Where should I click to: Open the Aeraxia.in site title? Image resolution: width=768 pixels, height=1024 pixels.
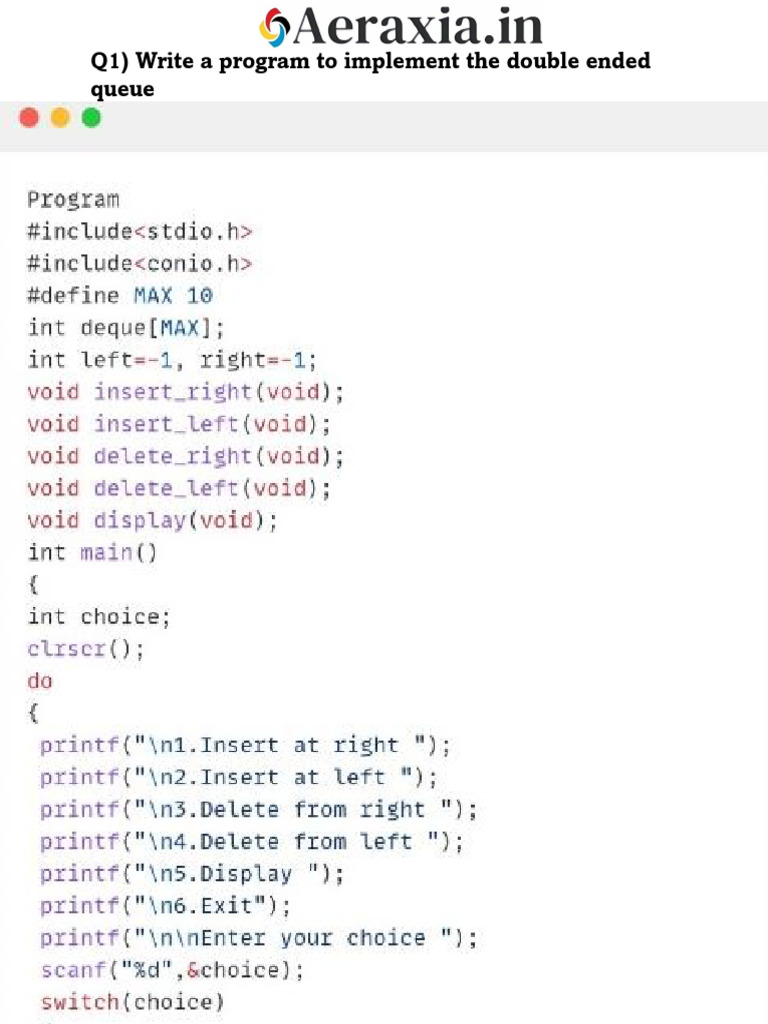click(418, 26)
